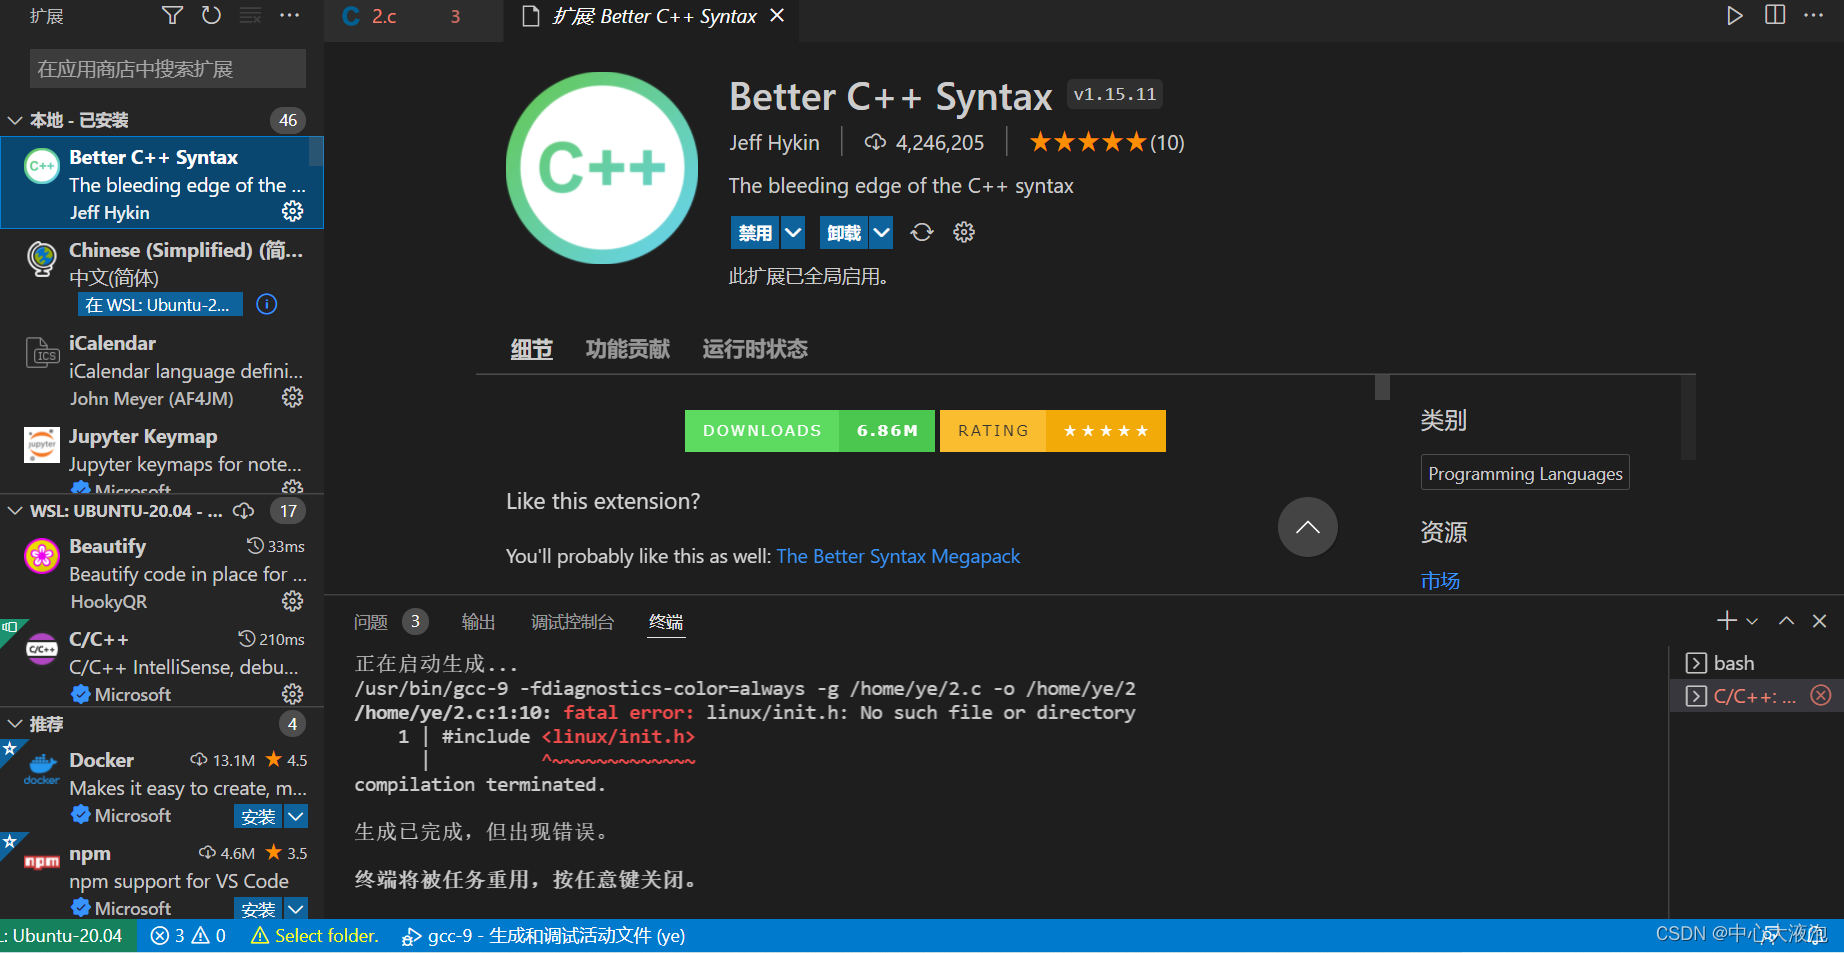1844x953 pixels.
Task: Open extensions view more actions menu
Action: point(290,15)
